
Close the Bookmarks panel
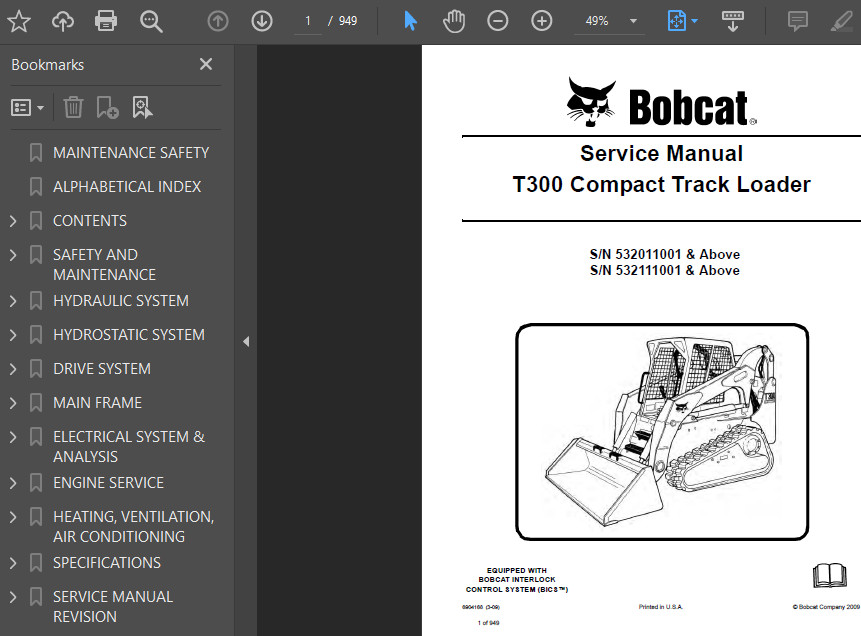point(206,64)
